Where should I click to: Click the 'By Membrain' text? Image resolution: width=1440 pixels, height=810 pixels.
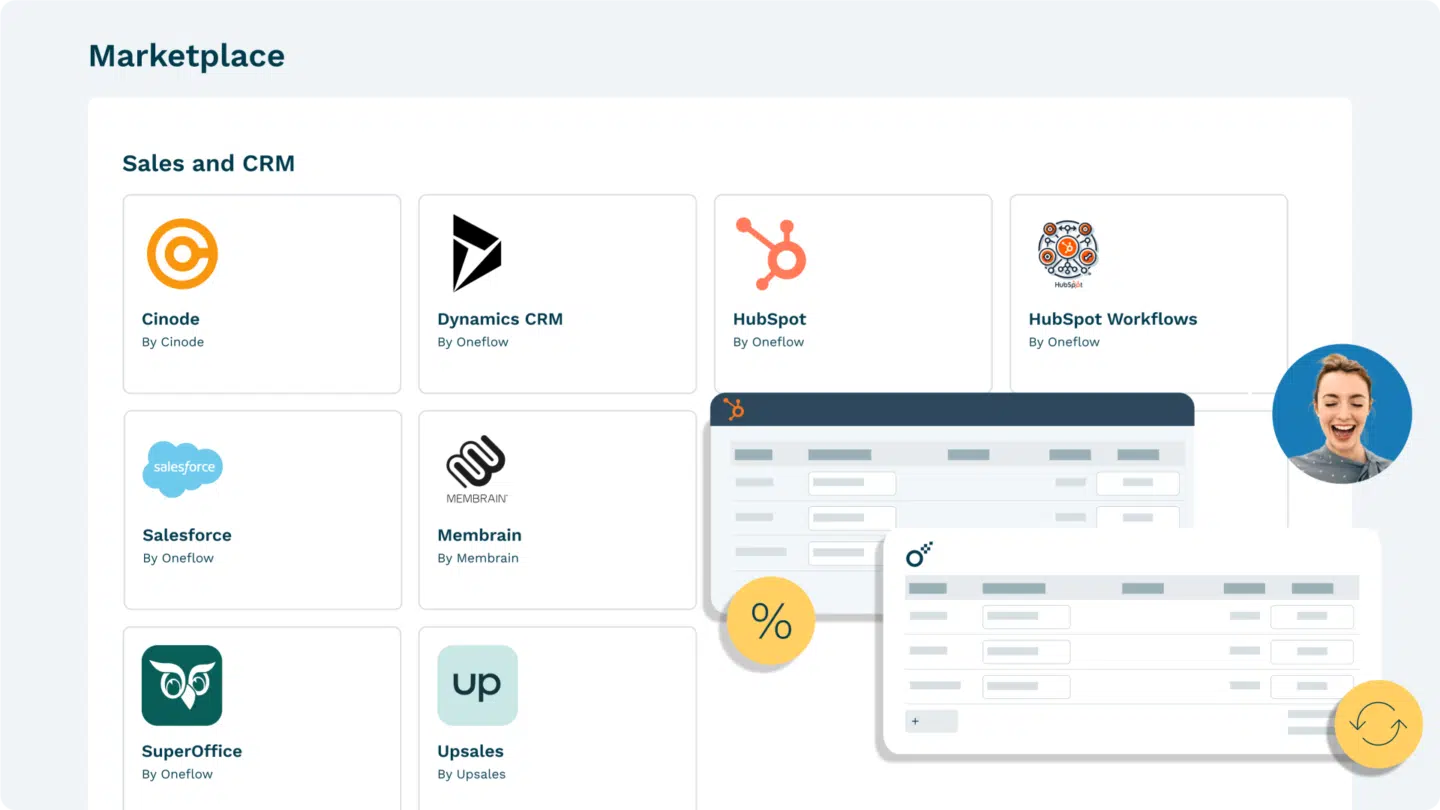478,558
